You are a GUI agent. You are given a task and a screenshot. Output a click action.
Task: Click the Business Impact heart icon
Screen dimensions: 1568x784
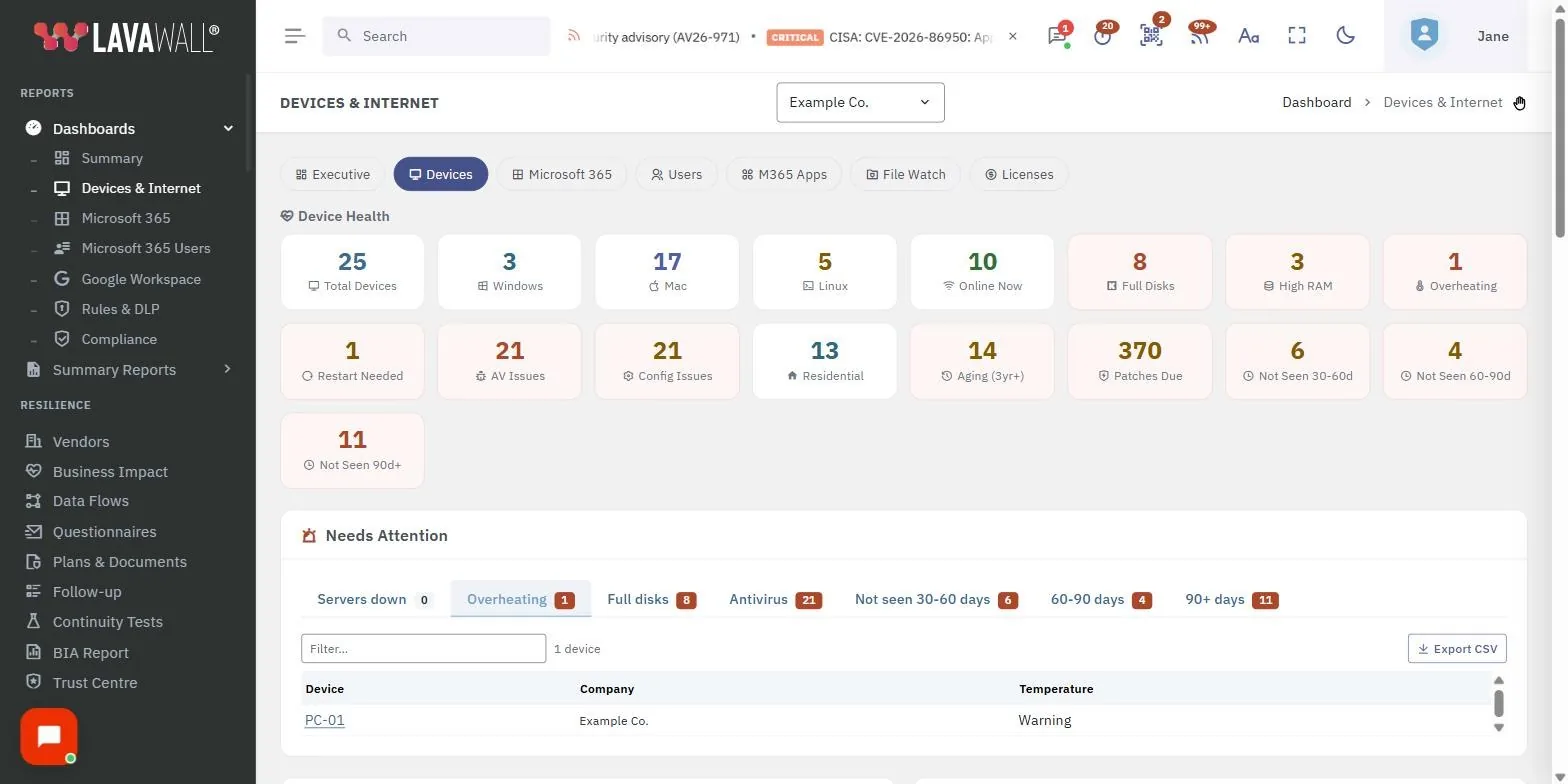[x=34, y=471]
